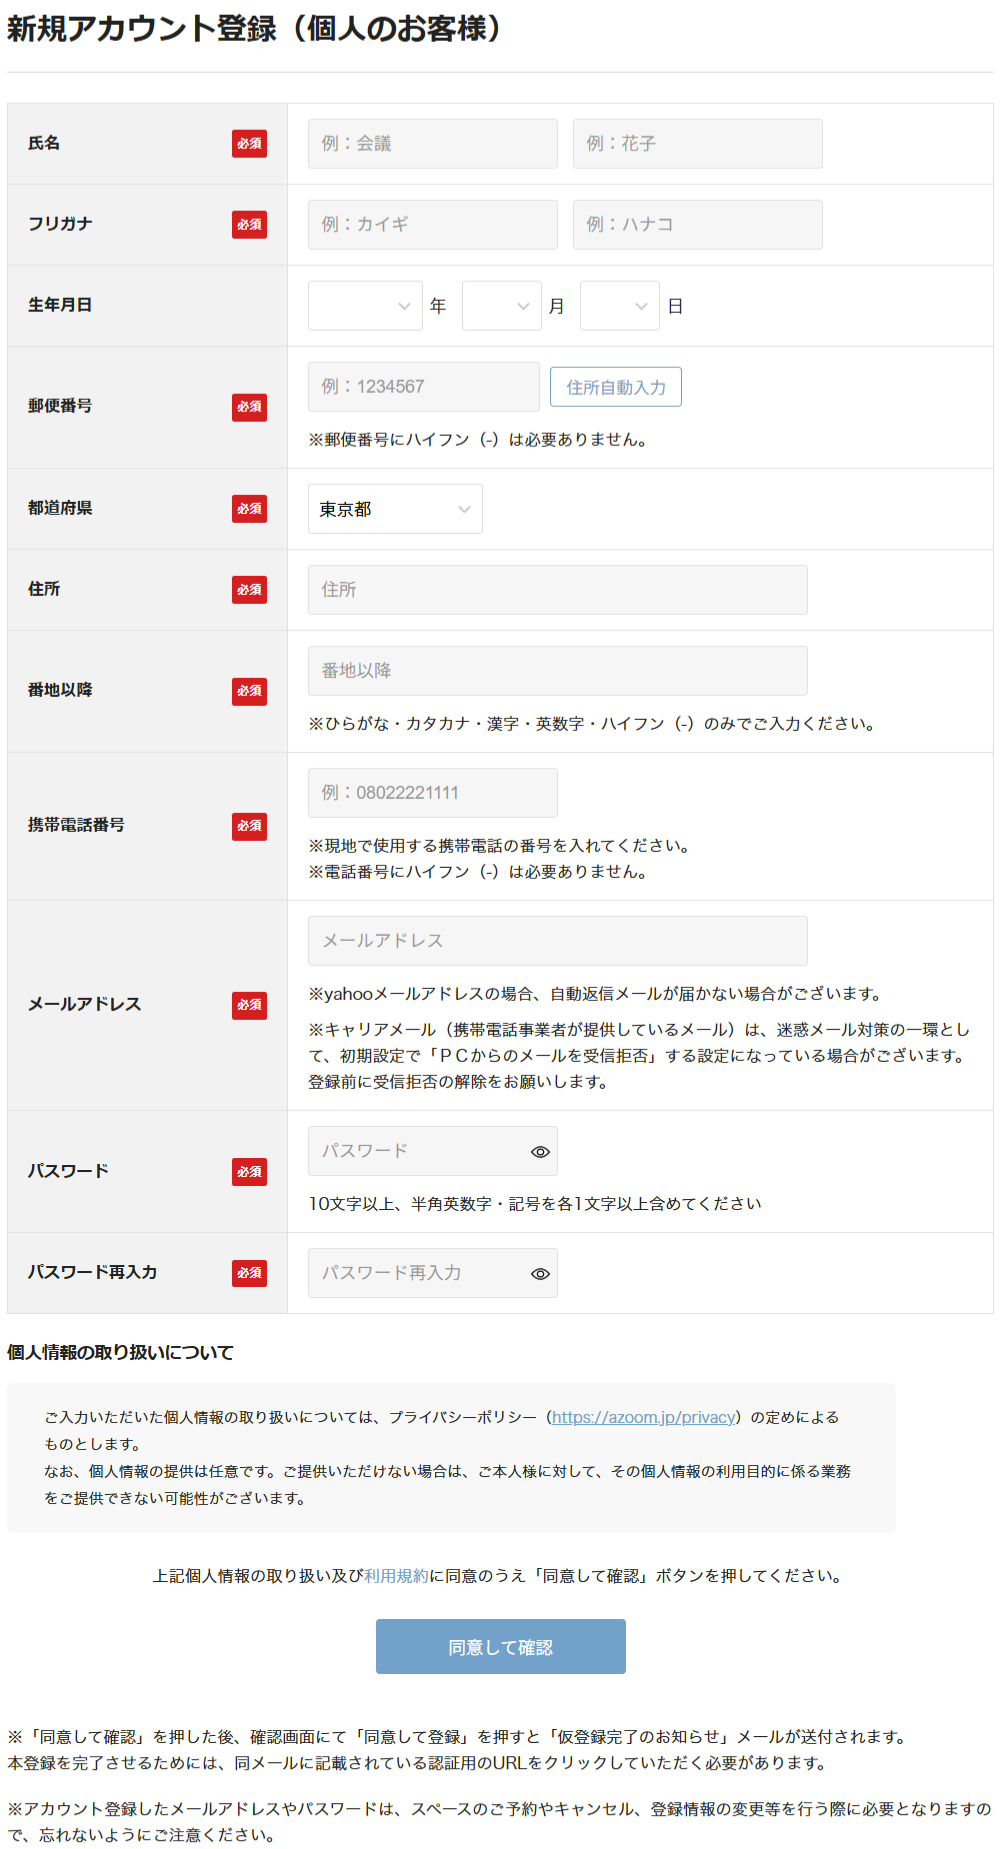Open the birth day dropdown
Image resolution: width=1000 pixels, height=1849 pixels.
click(x=619, y=306)
